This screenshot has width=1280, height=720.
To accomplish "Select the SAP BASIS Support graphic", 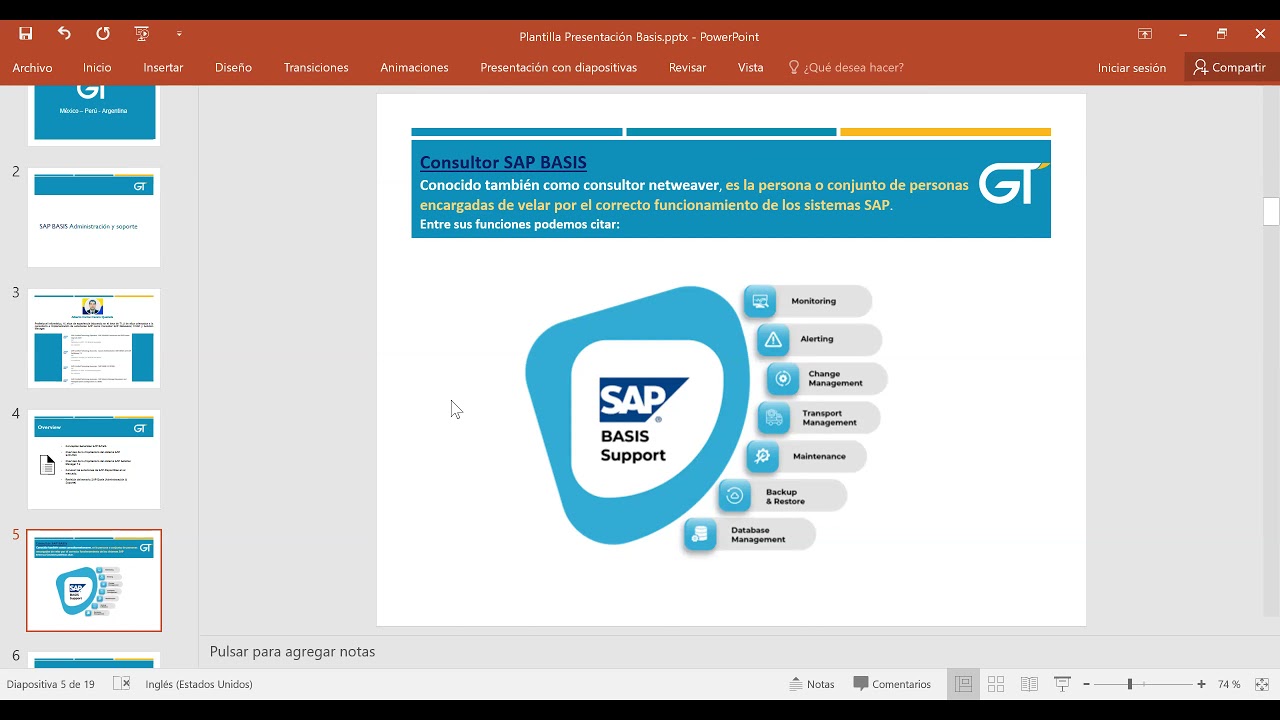I will (x=638, y=414).
